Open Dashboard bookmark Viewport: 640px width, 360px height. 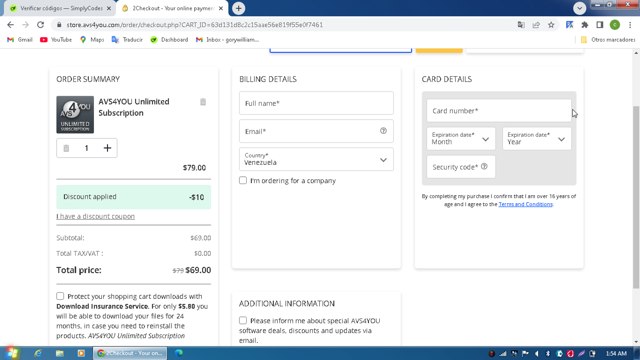tap(169, 40)
